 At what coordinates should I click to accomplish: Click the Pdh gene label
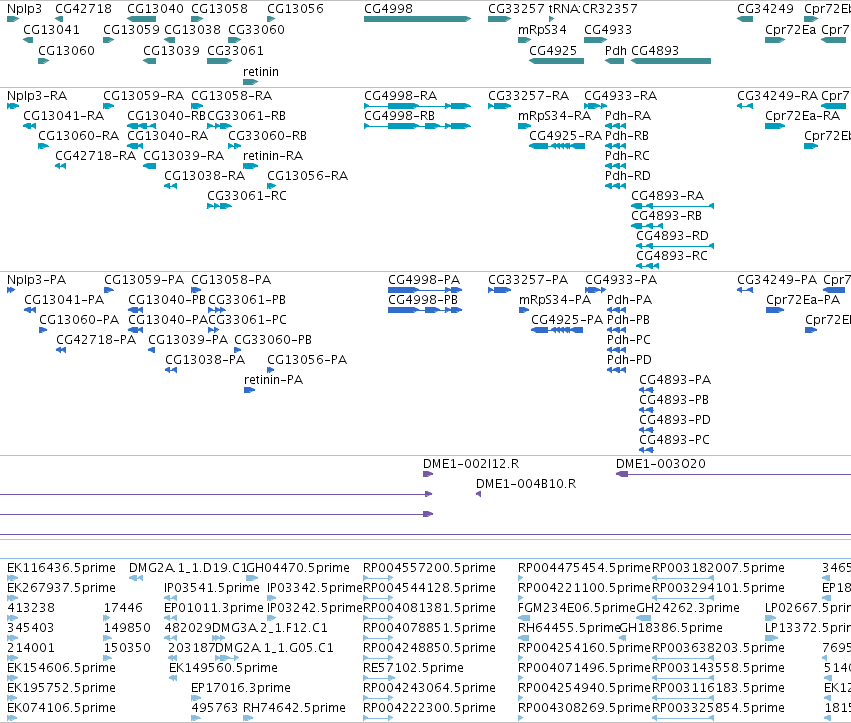pyautogui.click(x=615, y=50)
